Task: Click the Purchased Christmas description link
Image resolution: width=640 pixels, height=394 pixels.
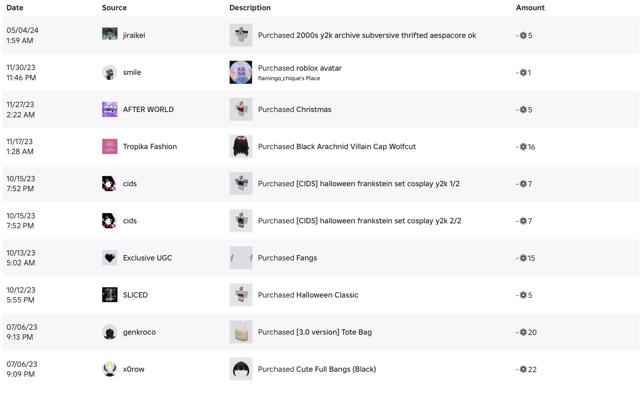Action: pyautogui.click(x=294, y=109)
